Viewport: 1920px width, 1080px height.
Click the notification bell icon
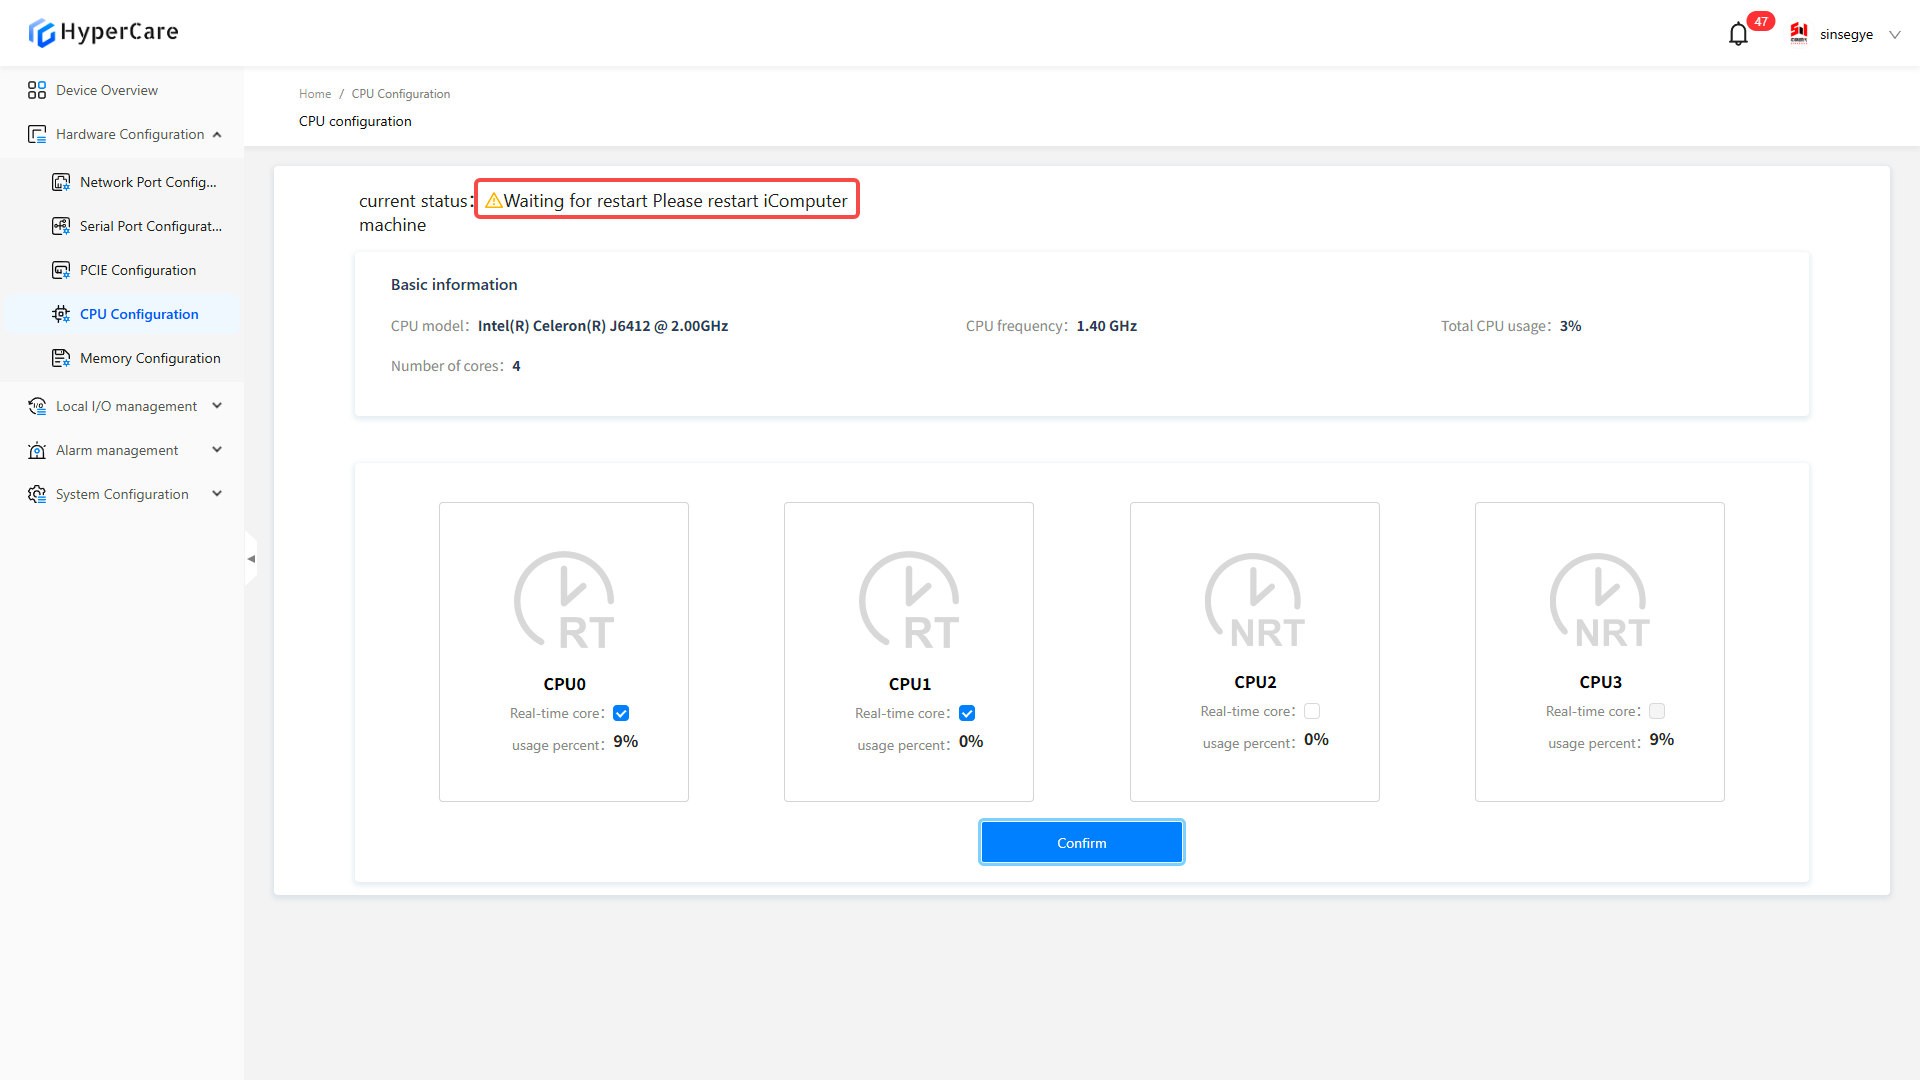coord(1738,35)
